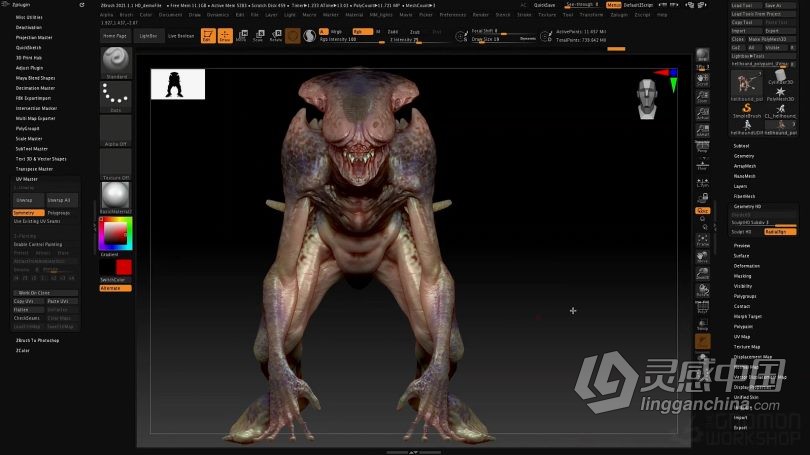The height and width of the screenshot is (455, 810).
Task: Open the LightBox button
Action: 148,36
